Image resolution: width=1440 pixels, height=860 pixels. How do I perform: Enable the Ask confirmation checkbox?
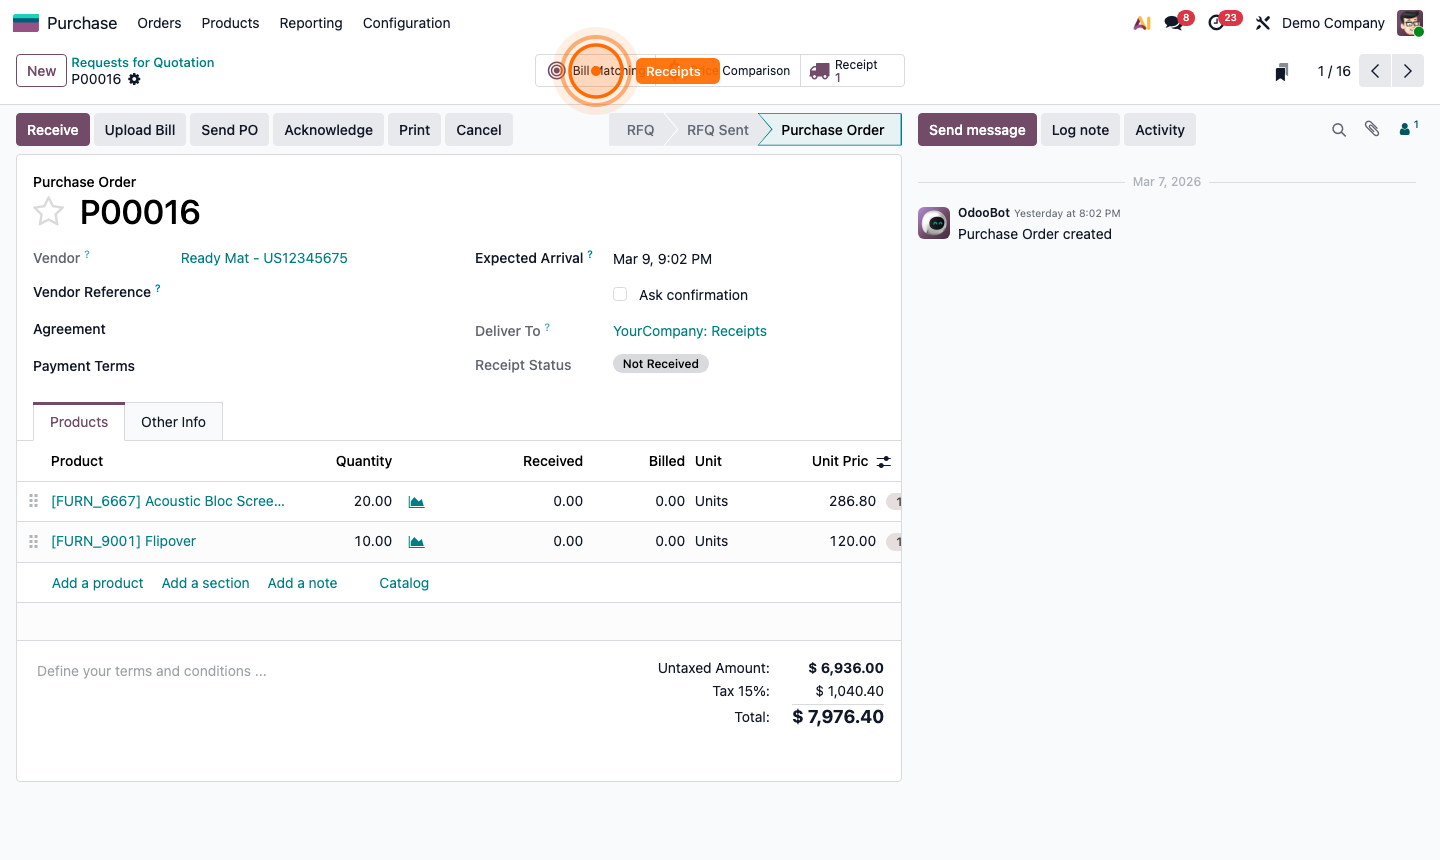tap(620, 294)
